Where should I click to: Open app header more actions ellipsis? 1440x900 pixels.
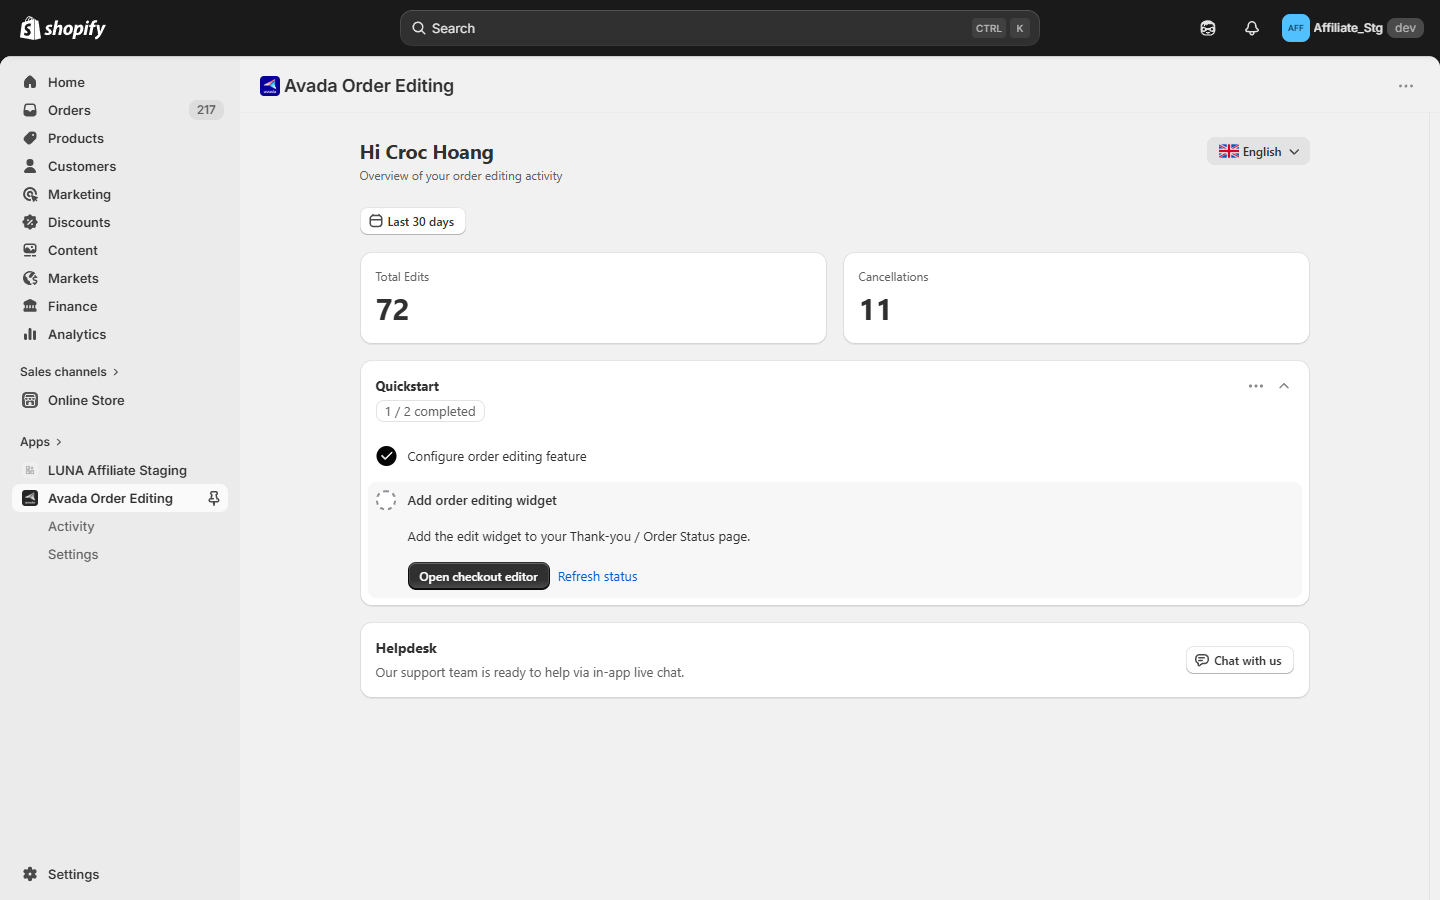click(1406, 86)
